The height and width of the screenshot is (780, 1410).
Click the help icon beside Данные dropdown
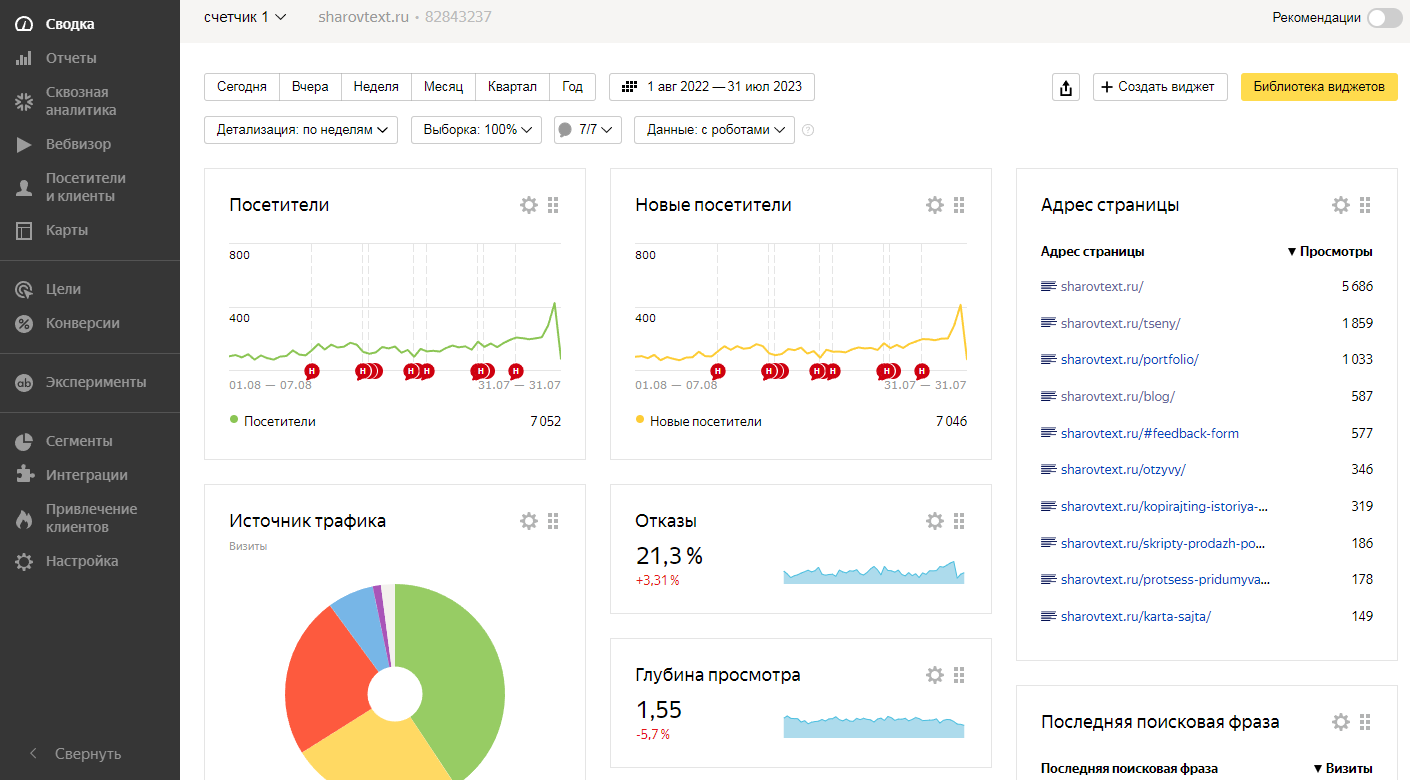pyautogui.click(x=808, y=130)
